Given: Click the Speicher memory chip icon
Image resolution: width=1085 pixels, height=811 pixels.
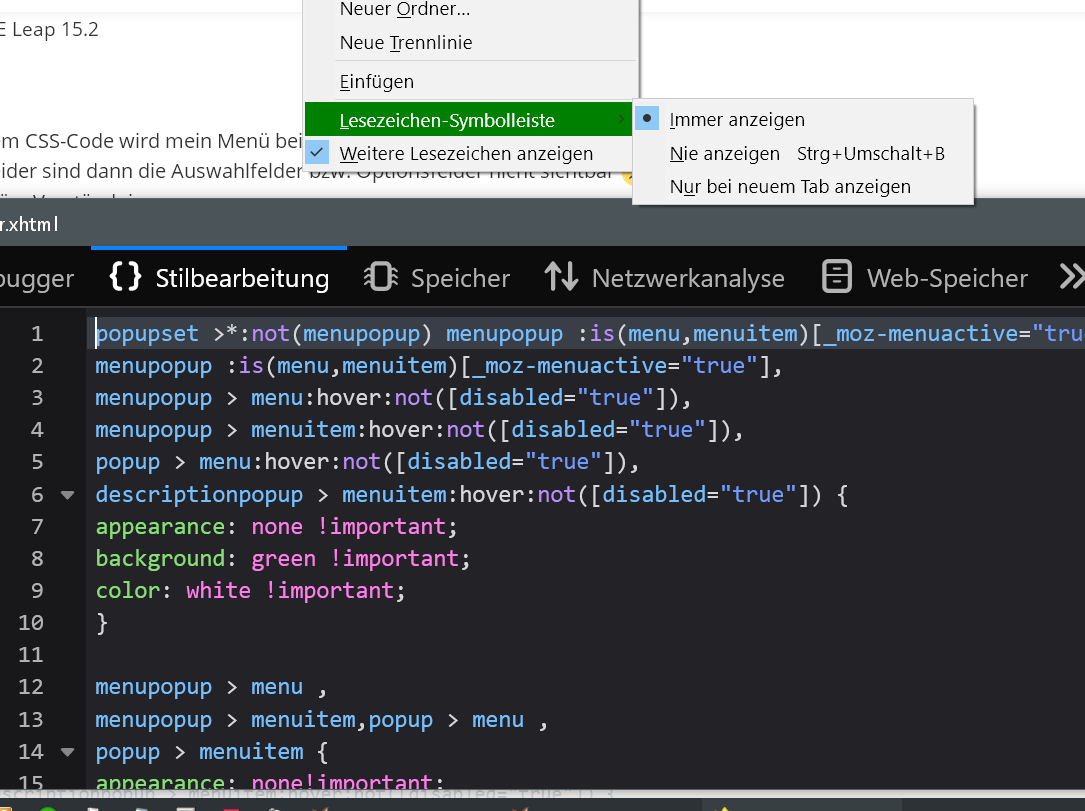Looking at the screenshot, I should pos(380,277).
